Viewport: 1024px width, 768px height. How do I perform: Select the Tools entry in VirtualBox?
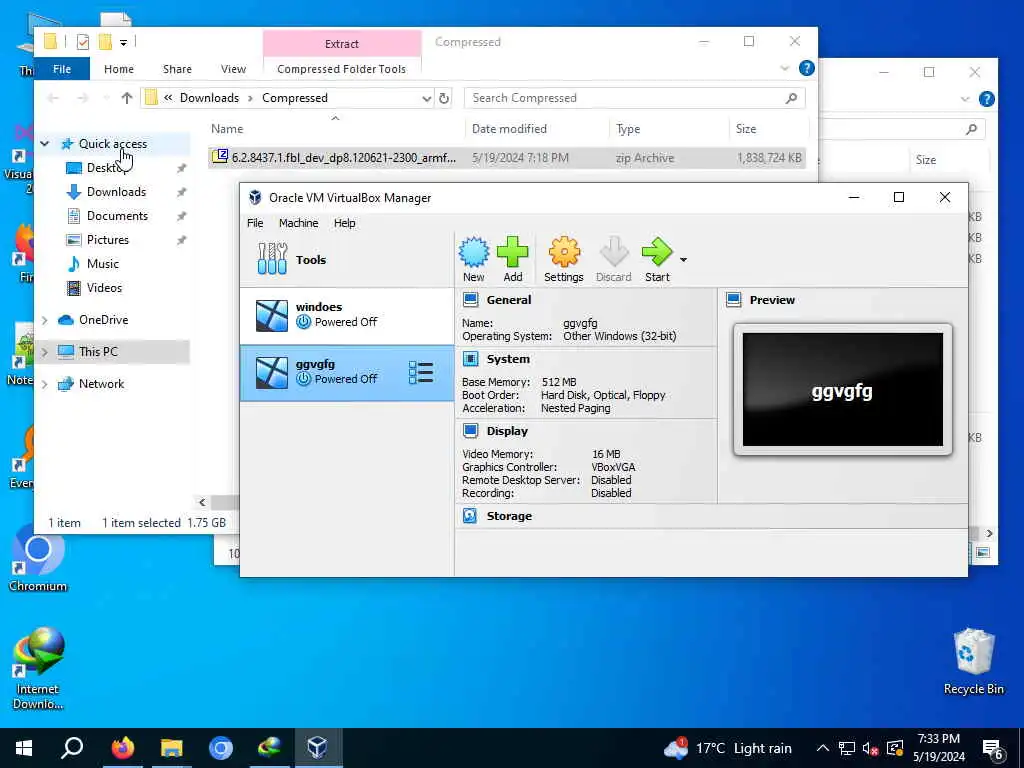pos(347,259)
